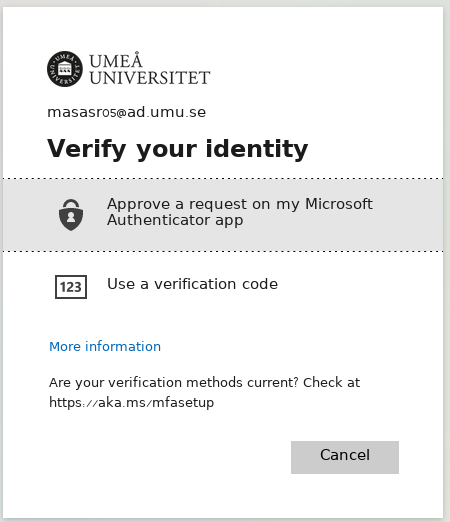Open the More information link
The height and width of the screenshot is (522, 450).
[105, 347]
